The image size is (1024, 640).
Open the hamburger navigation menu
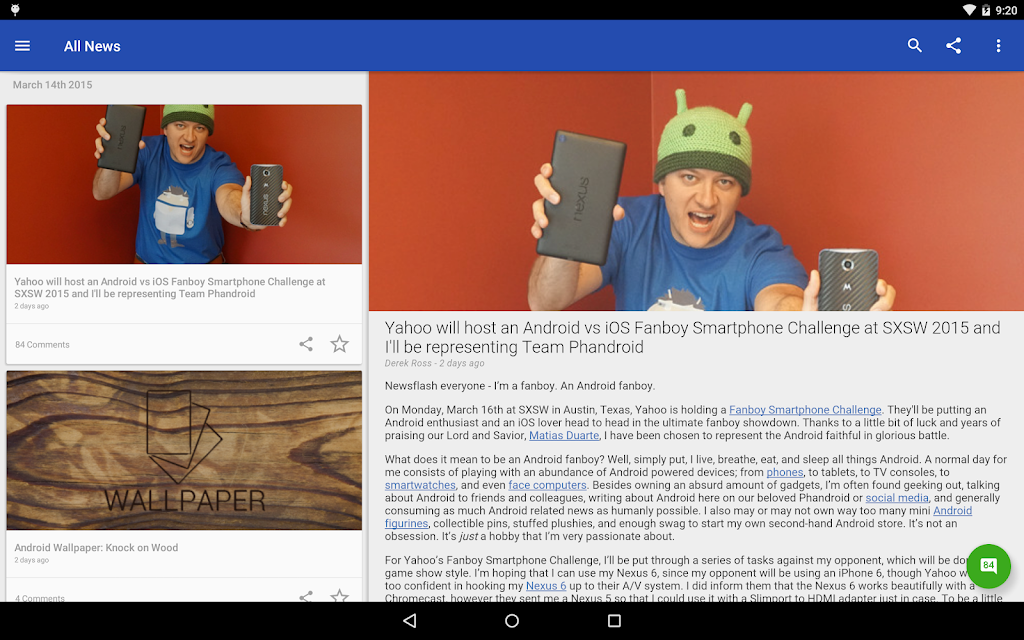[x=22, y=46]
